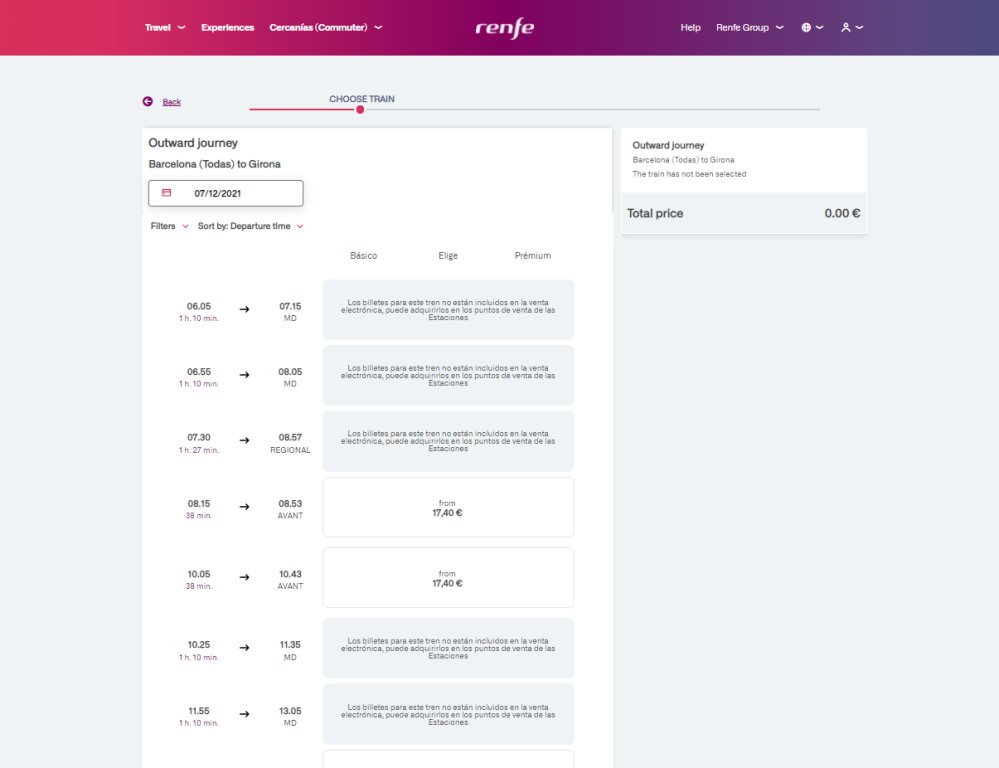Expand the Filters dropdown
The image size is (999, 768).
coord(169,226)
